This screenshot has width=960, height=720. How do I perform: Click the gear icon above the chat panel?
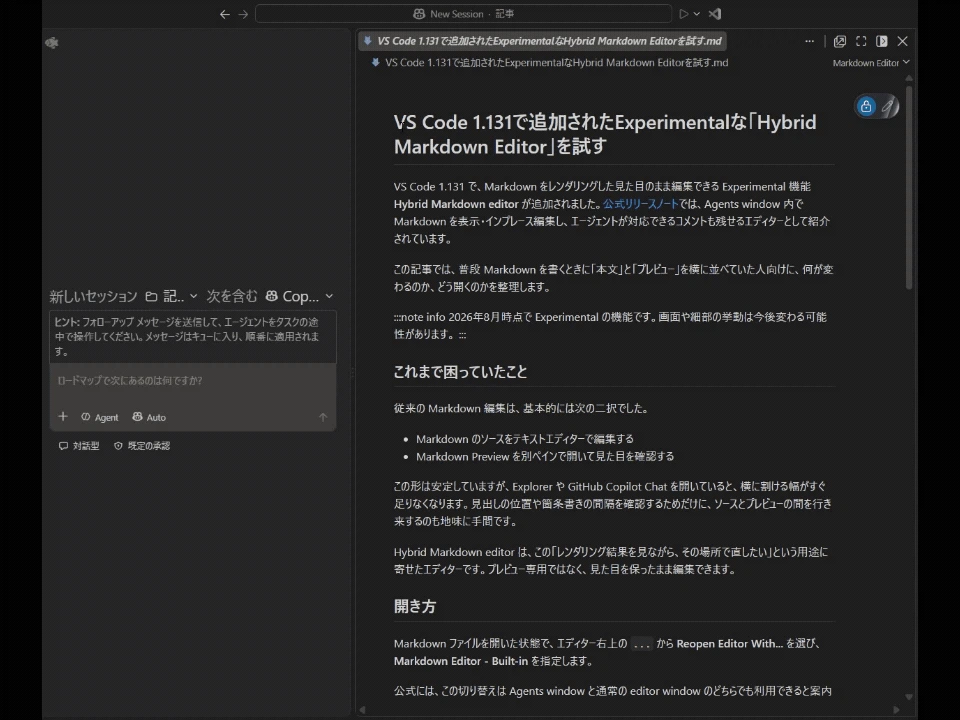point(52,43)
